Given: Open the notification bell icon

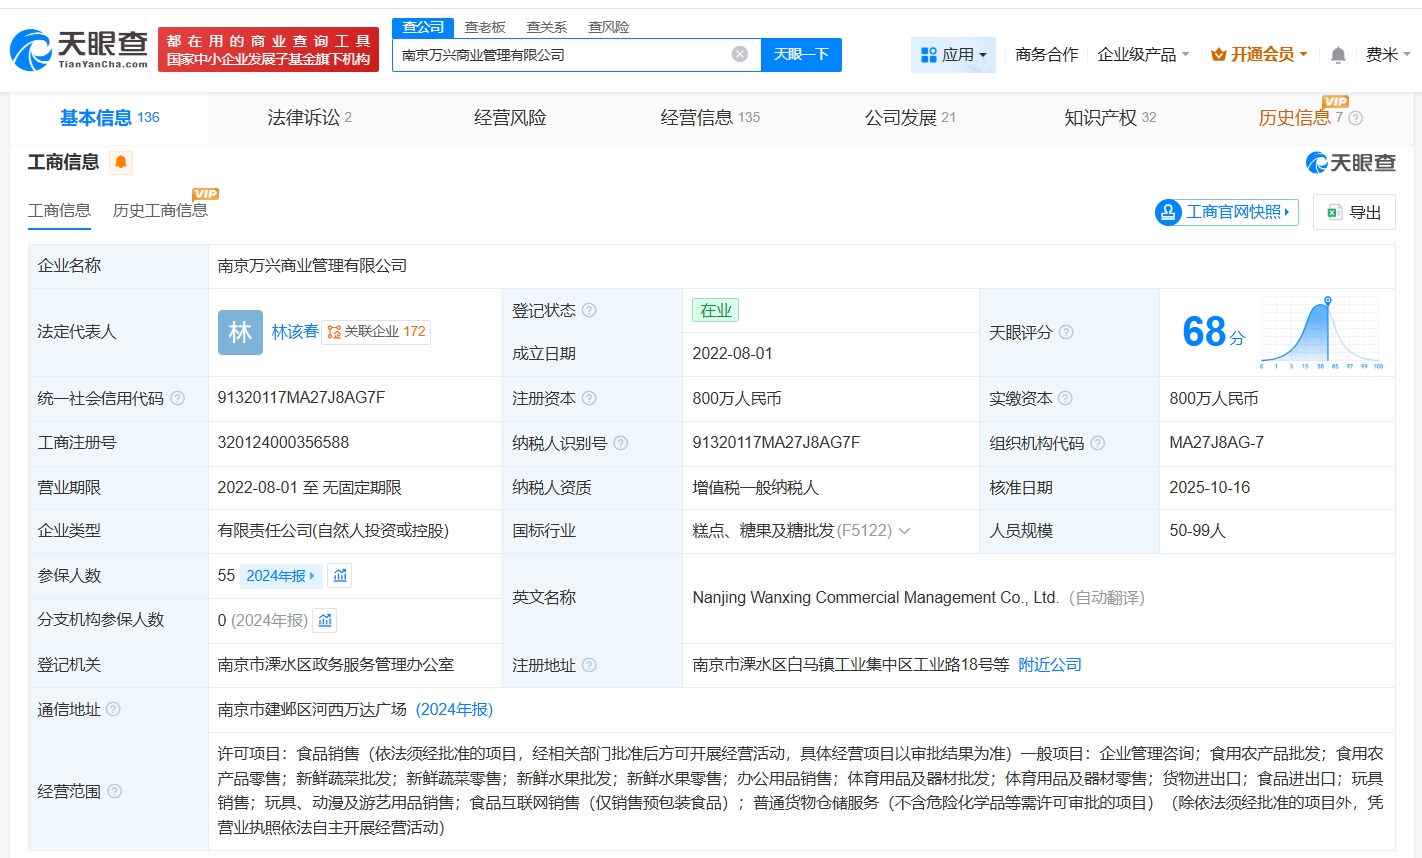Looking at the screenshot, I should (1338, 55).
